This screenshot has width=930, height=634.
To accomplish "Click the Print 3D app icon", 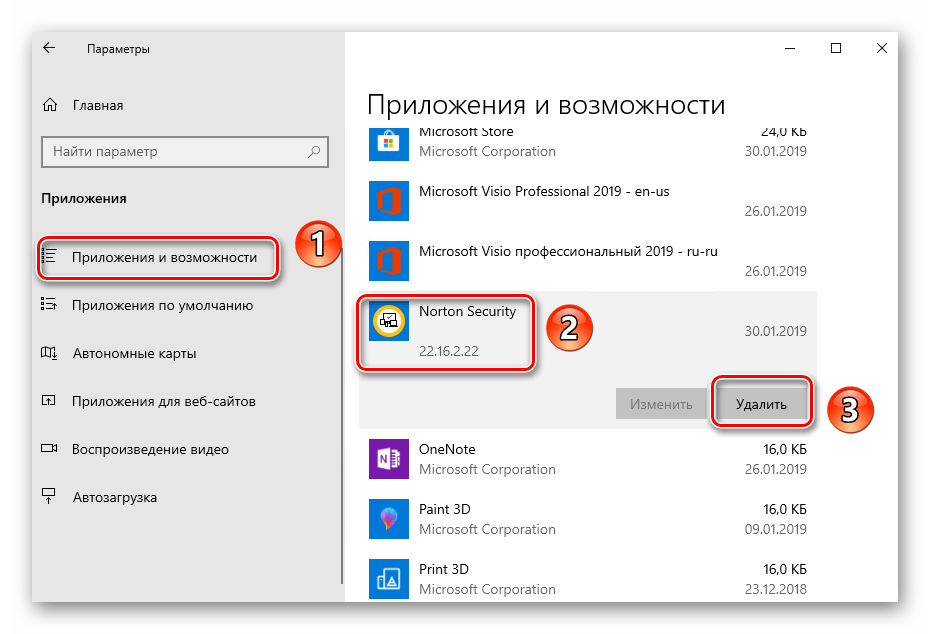I will (388, 578).
